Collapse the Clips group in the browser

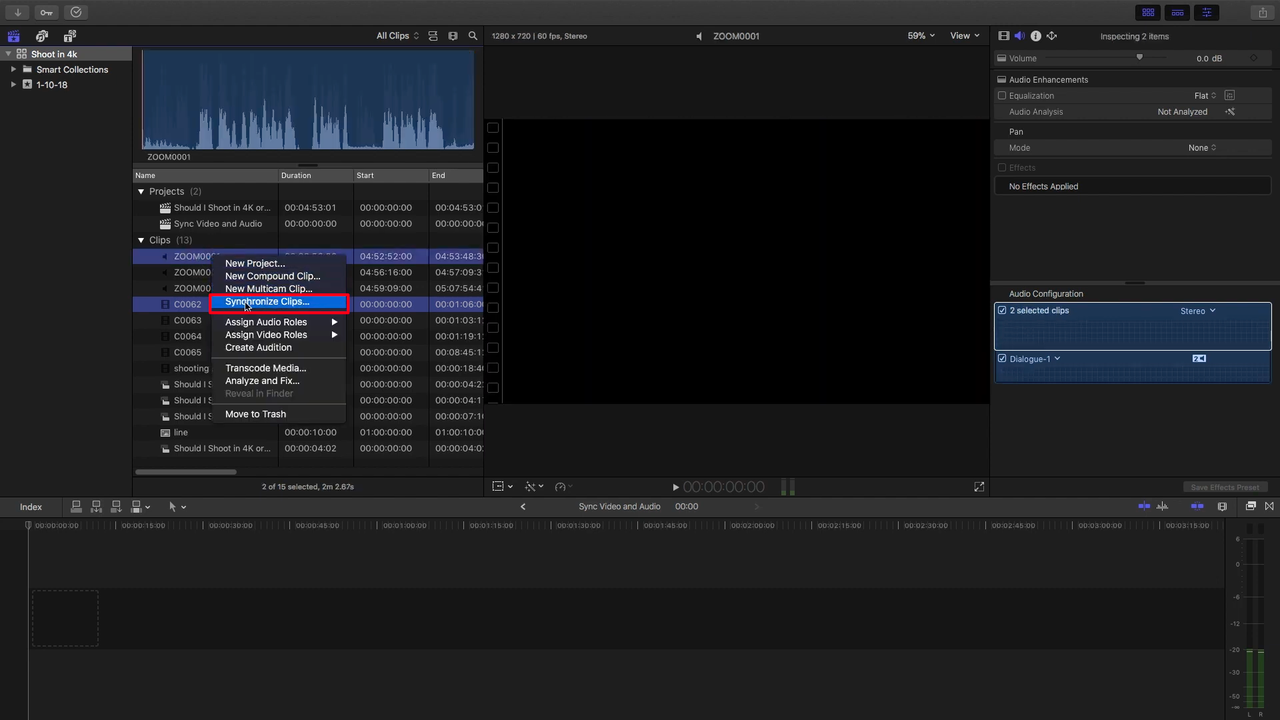tap(141, 240)
